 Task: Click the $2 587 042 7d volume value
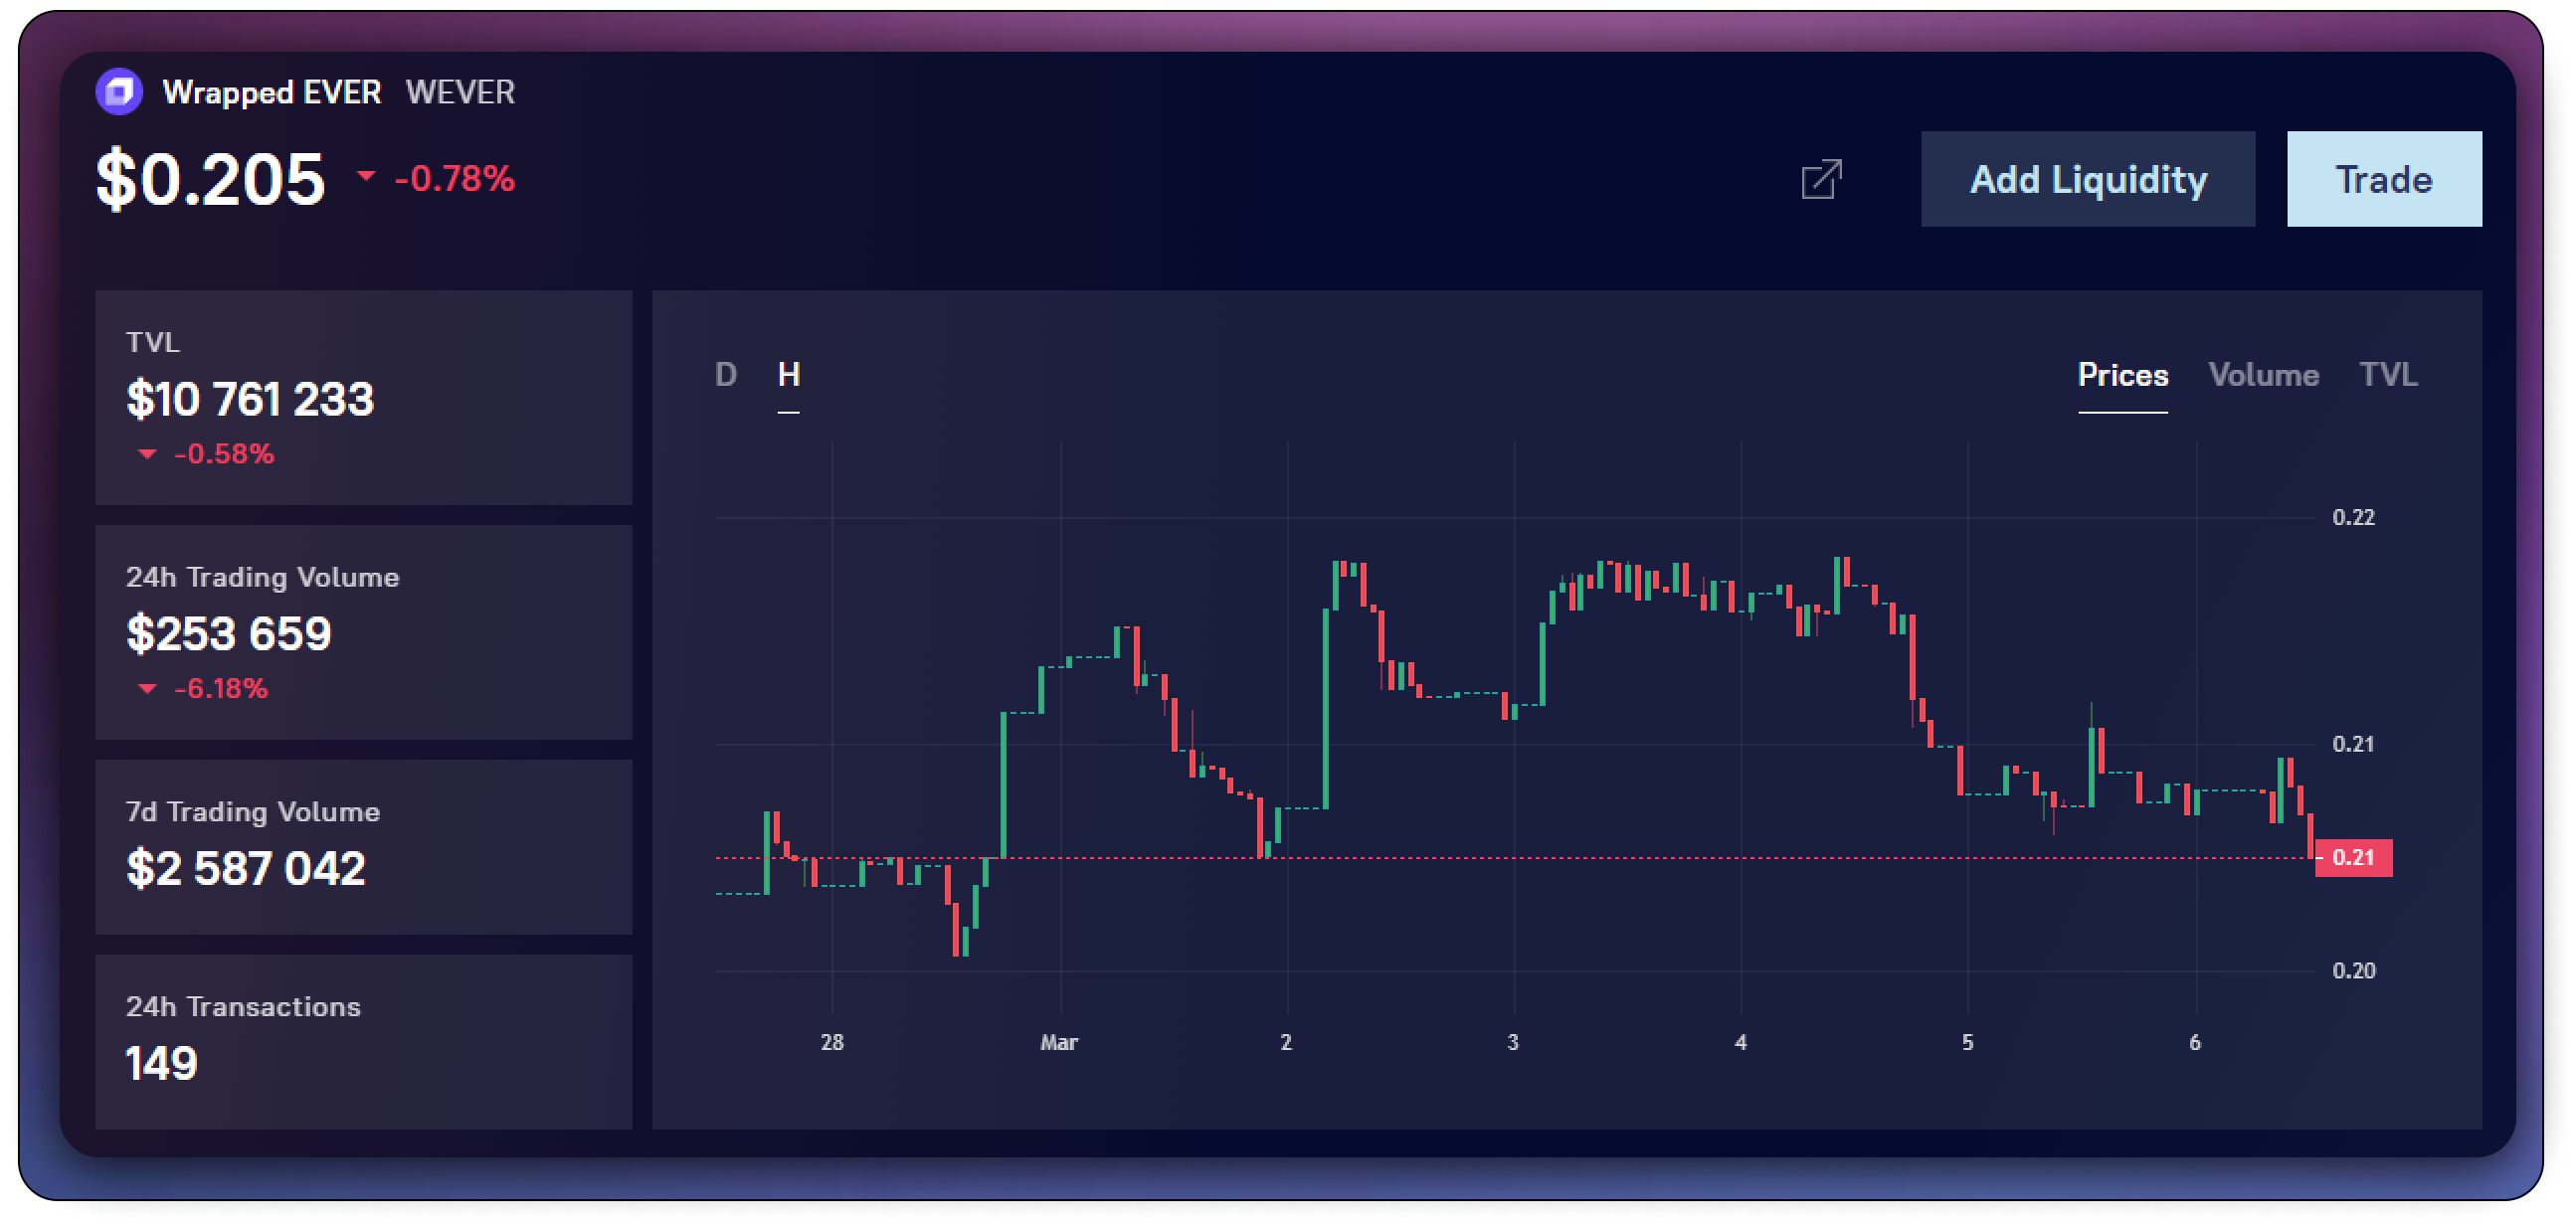pyautogui.click(x=246, y=867)
